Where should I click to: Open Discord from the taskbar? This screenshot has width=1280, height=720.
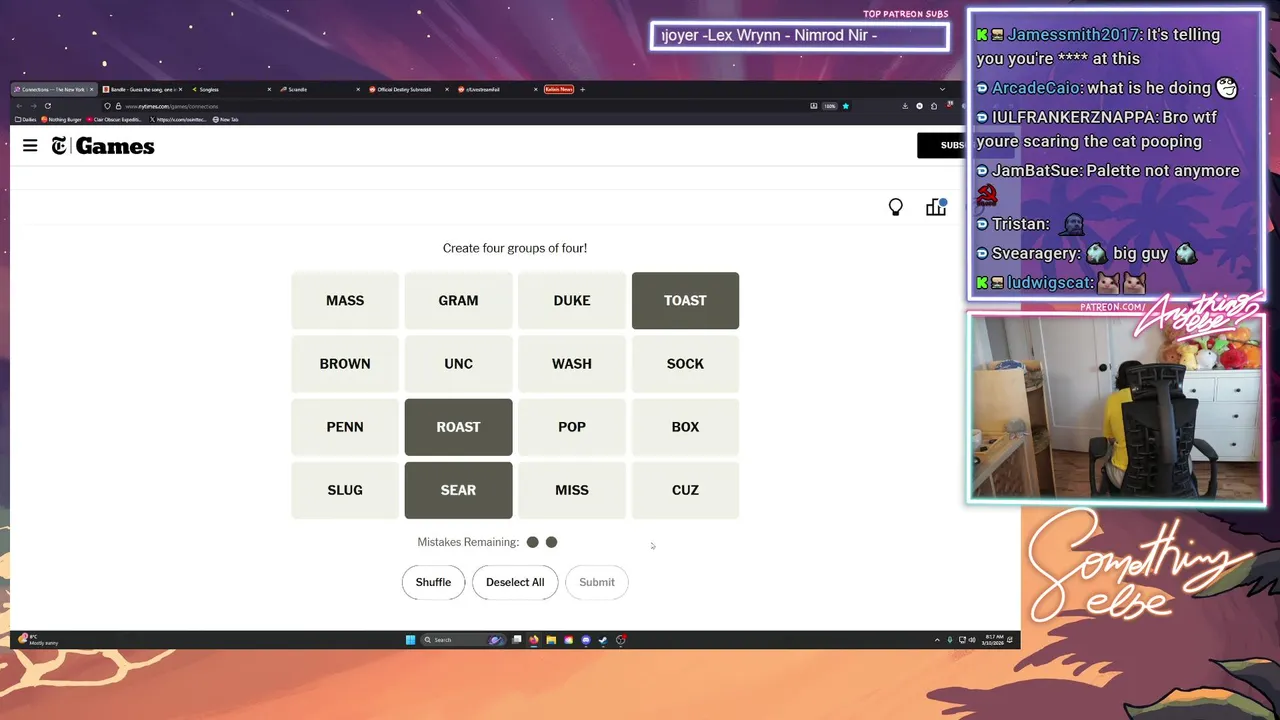(586, 640)
